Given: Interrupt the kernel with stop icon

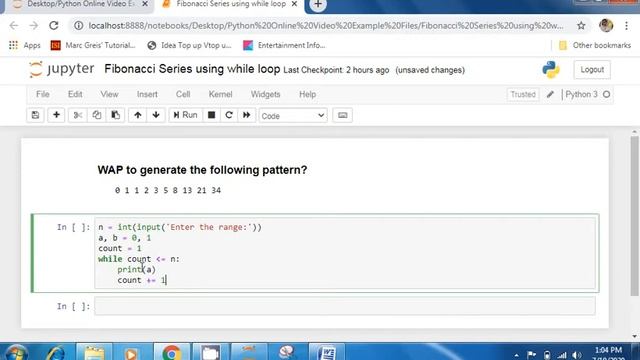Looking at the screenshot, I should coord(211,115).
